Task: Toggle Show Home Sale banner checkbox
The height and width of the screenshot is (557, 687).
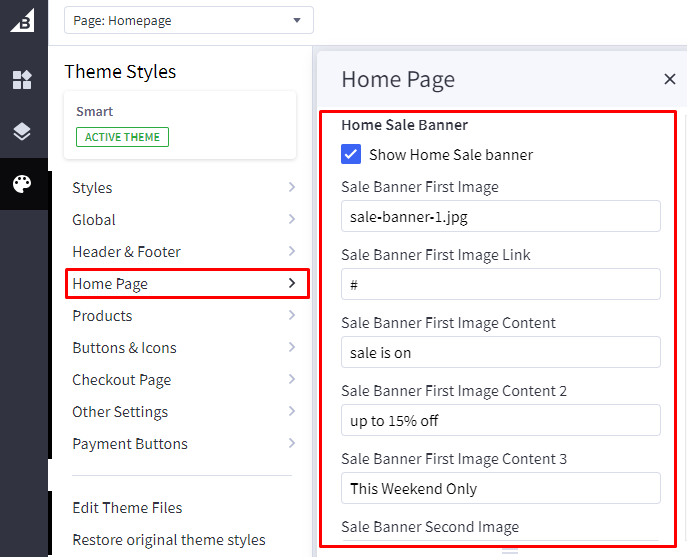Action: point(351,154)
